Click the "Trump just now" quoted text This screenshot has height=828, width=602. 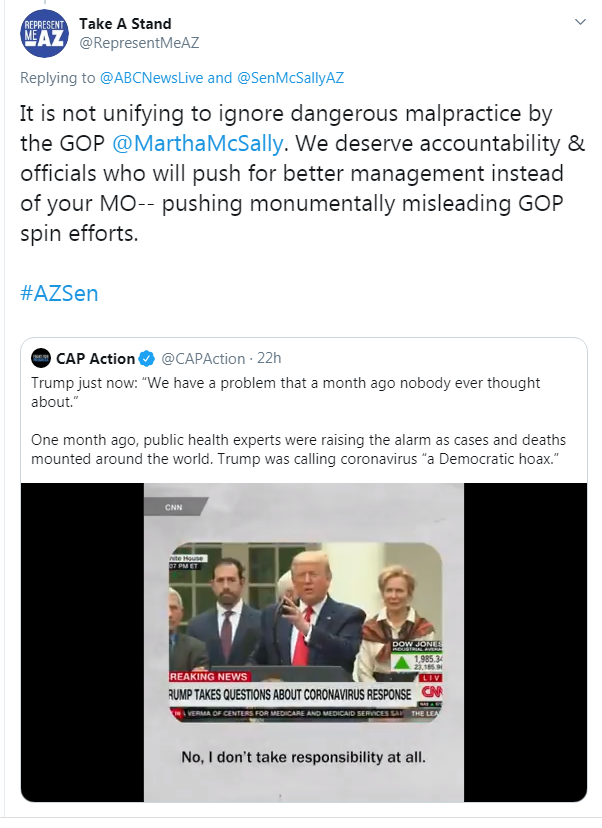[285, 392]
